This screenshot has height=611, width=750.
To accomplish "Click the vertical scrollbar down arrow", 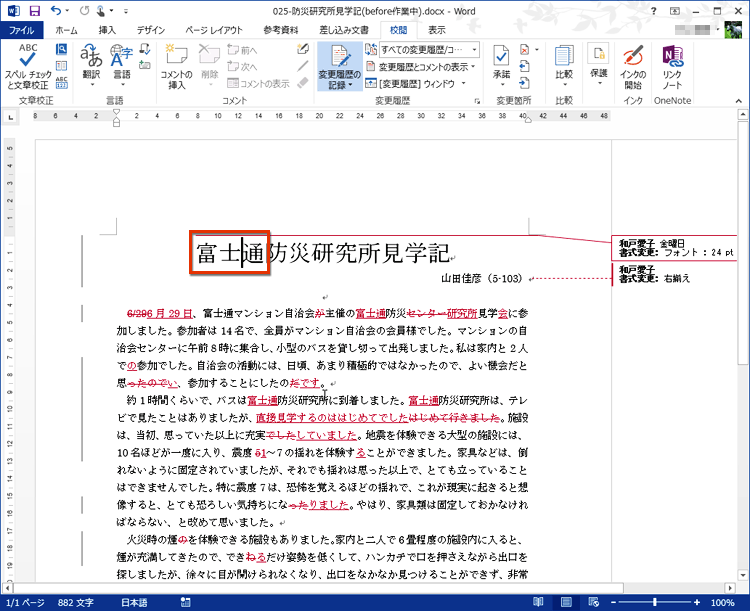I will [742, 575].
